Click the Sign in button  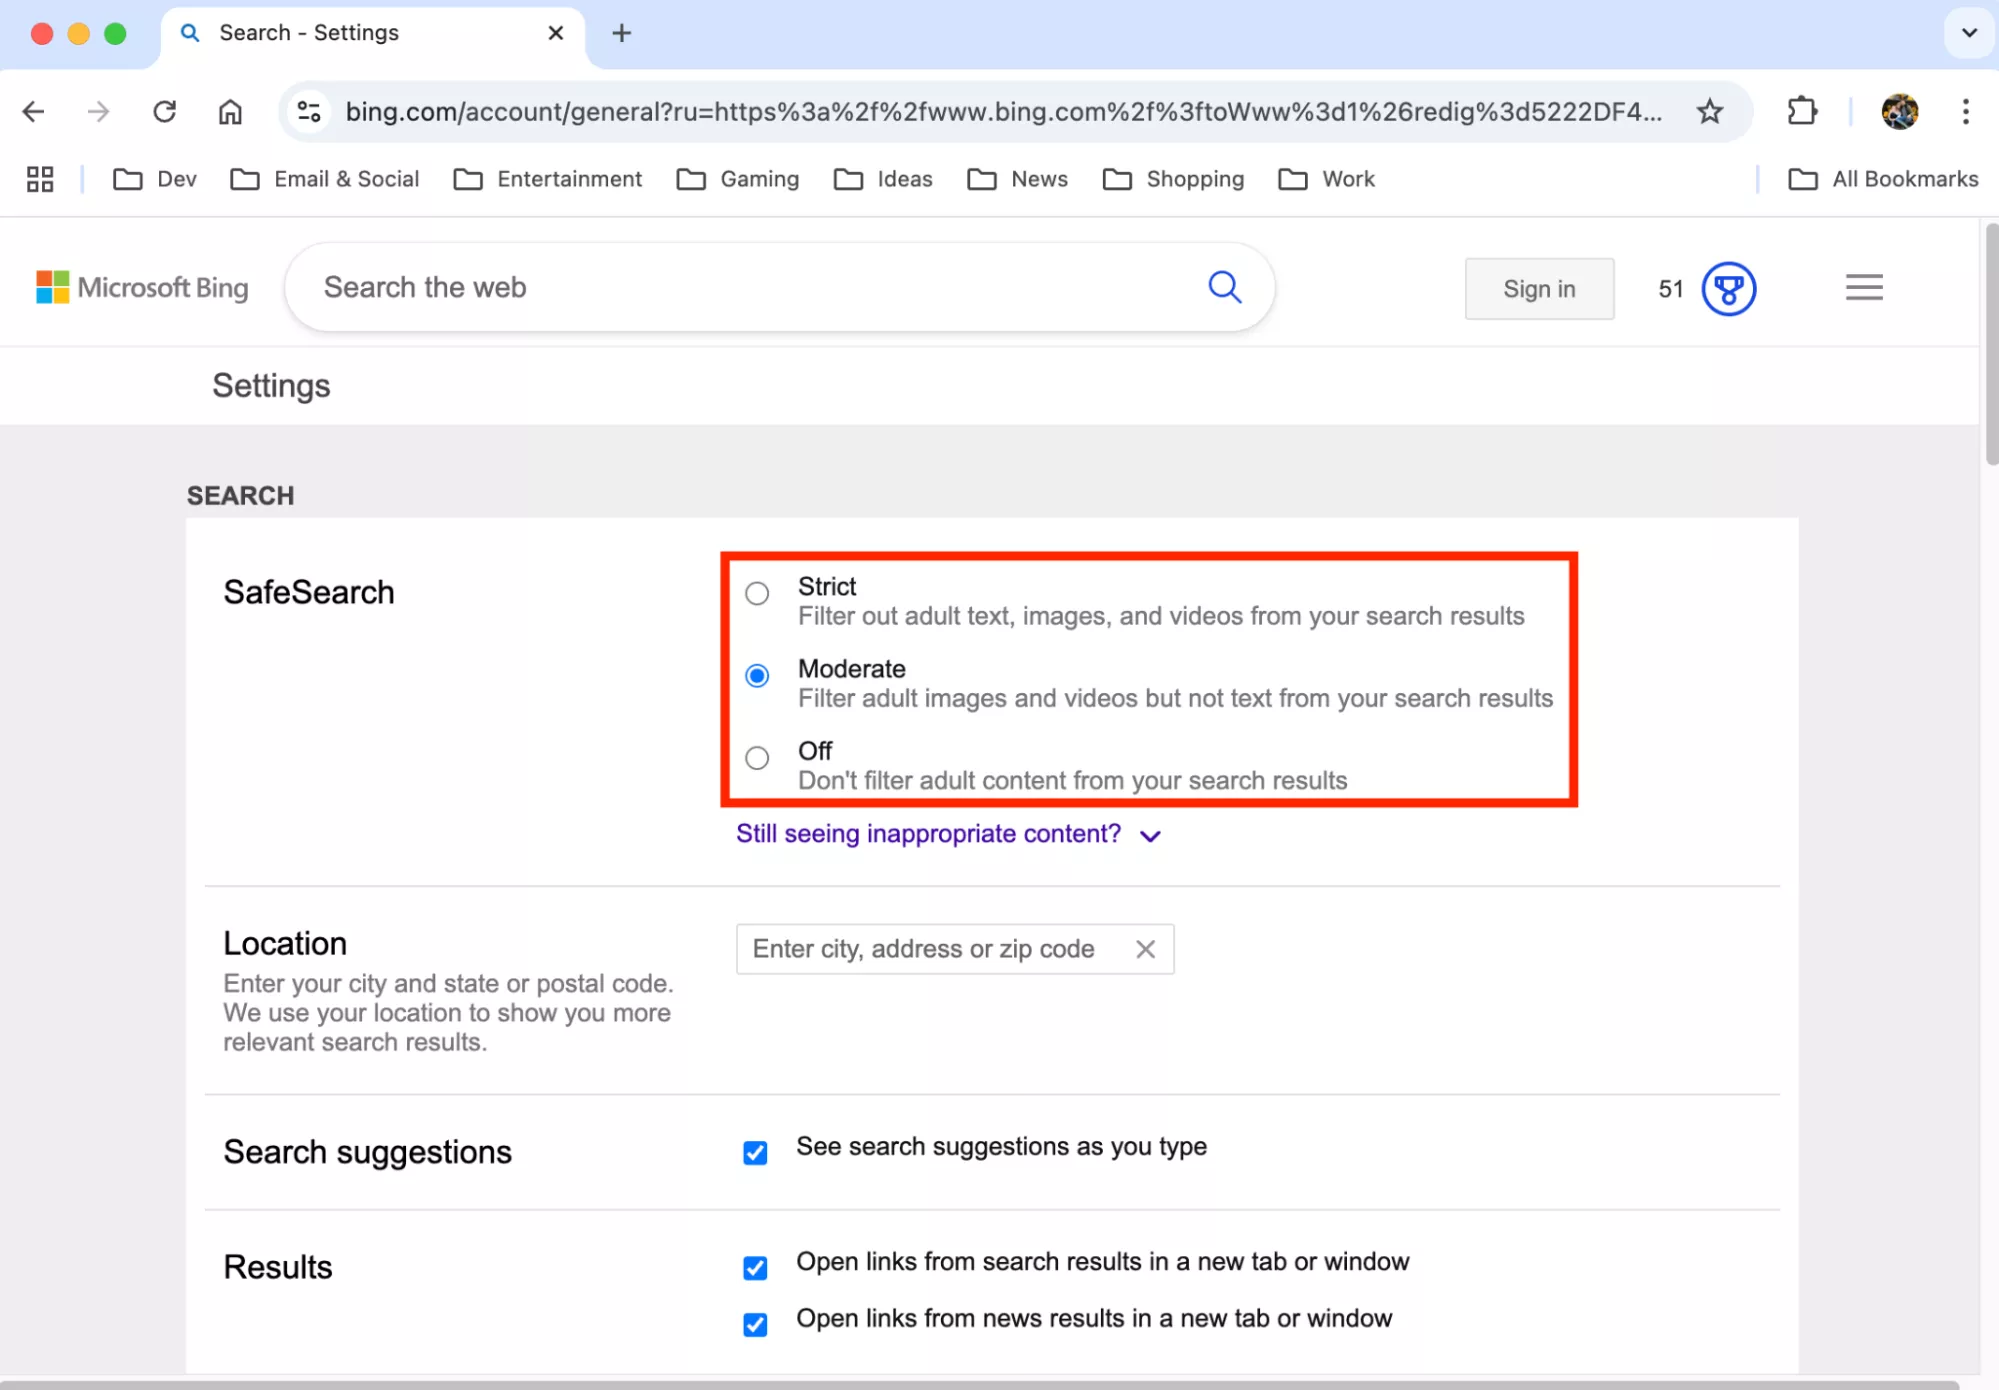1538,289
